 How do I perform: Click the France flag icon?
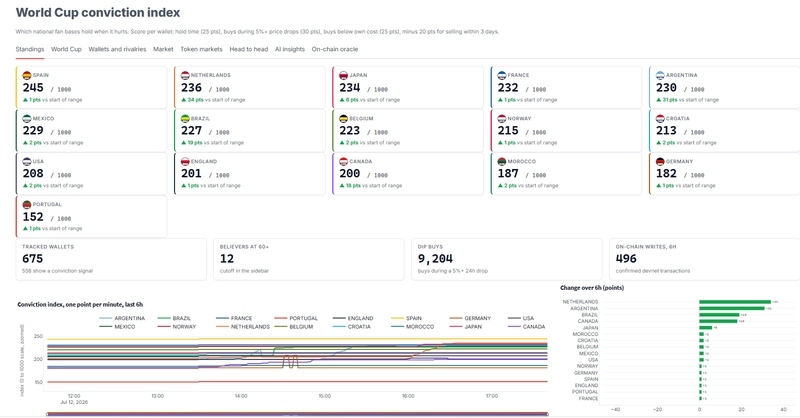coord(502,75)
